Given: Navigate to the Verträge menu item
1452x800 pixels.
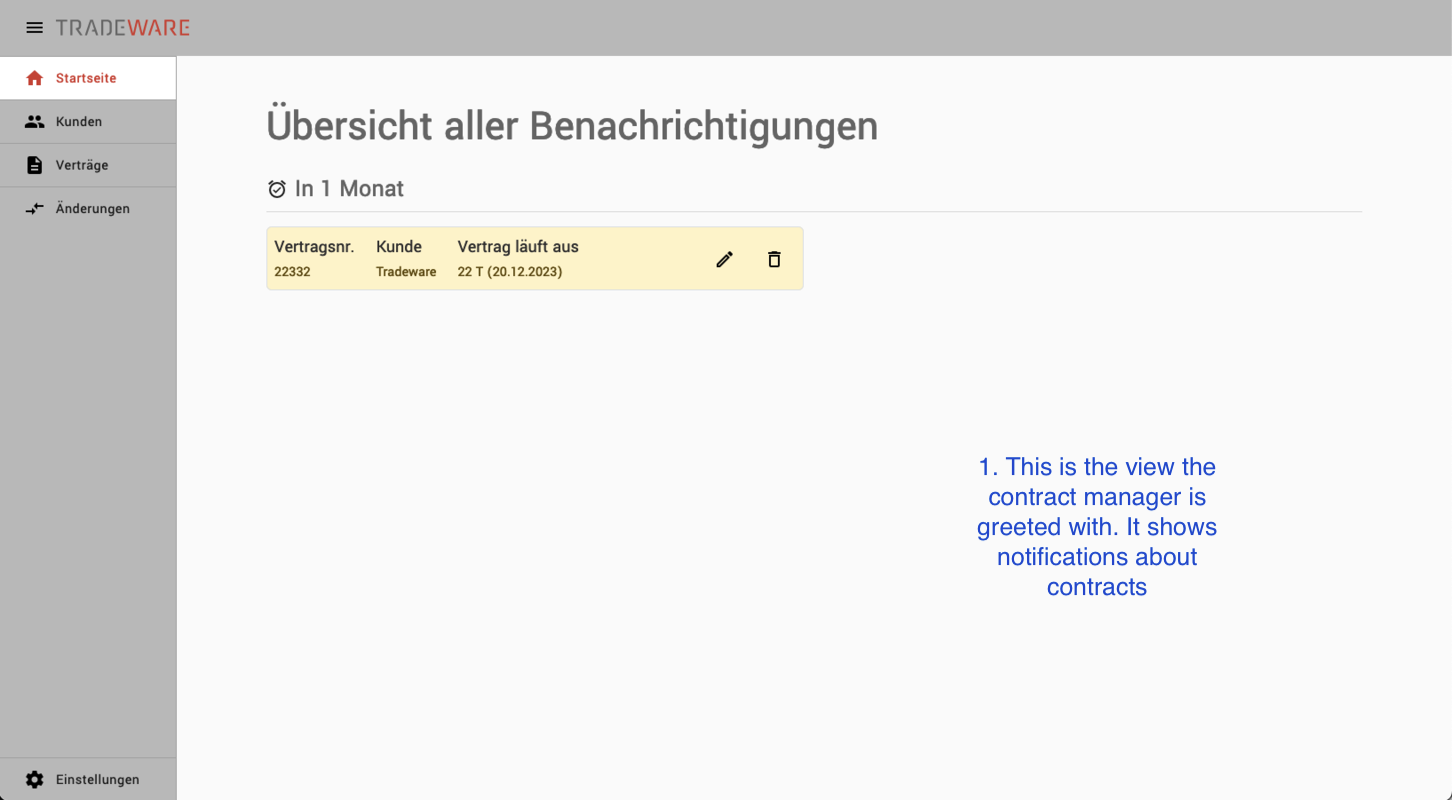Looking at the screenshot, I should pyautogui.click(x=88, y=165).
